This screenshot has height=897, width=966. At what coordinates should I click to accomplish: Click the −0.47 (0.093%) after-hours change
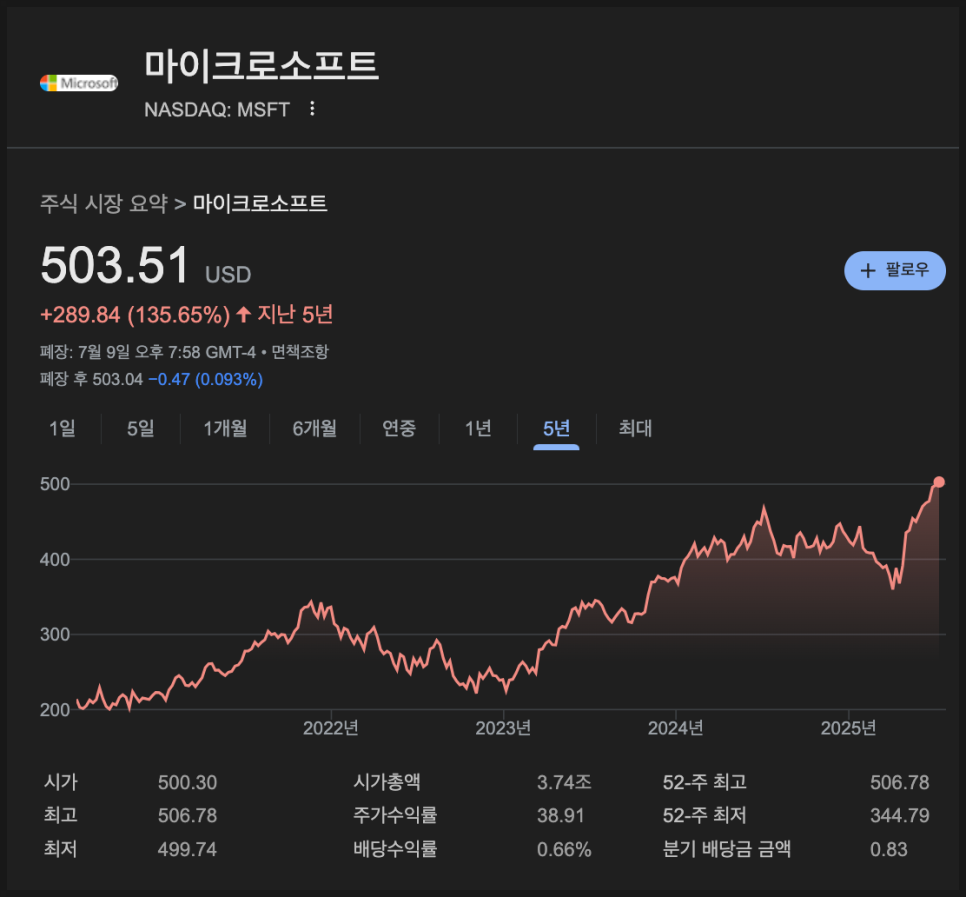(x=206, y=379)
